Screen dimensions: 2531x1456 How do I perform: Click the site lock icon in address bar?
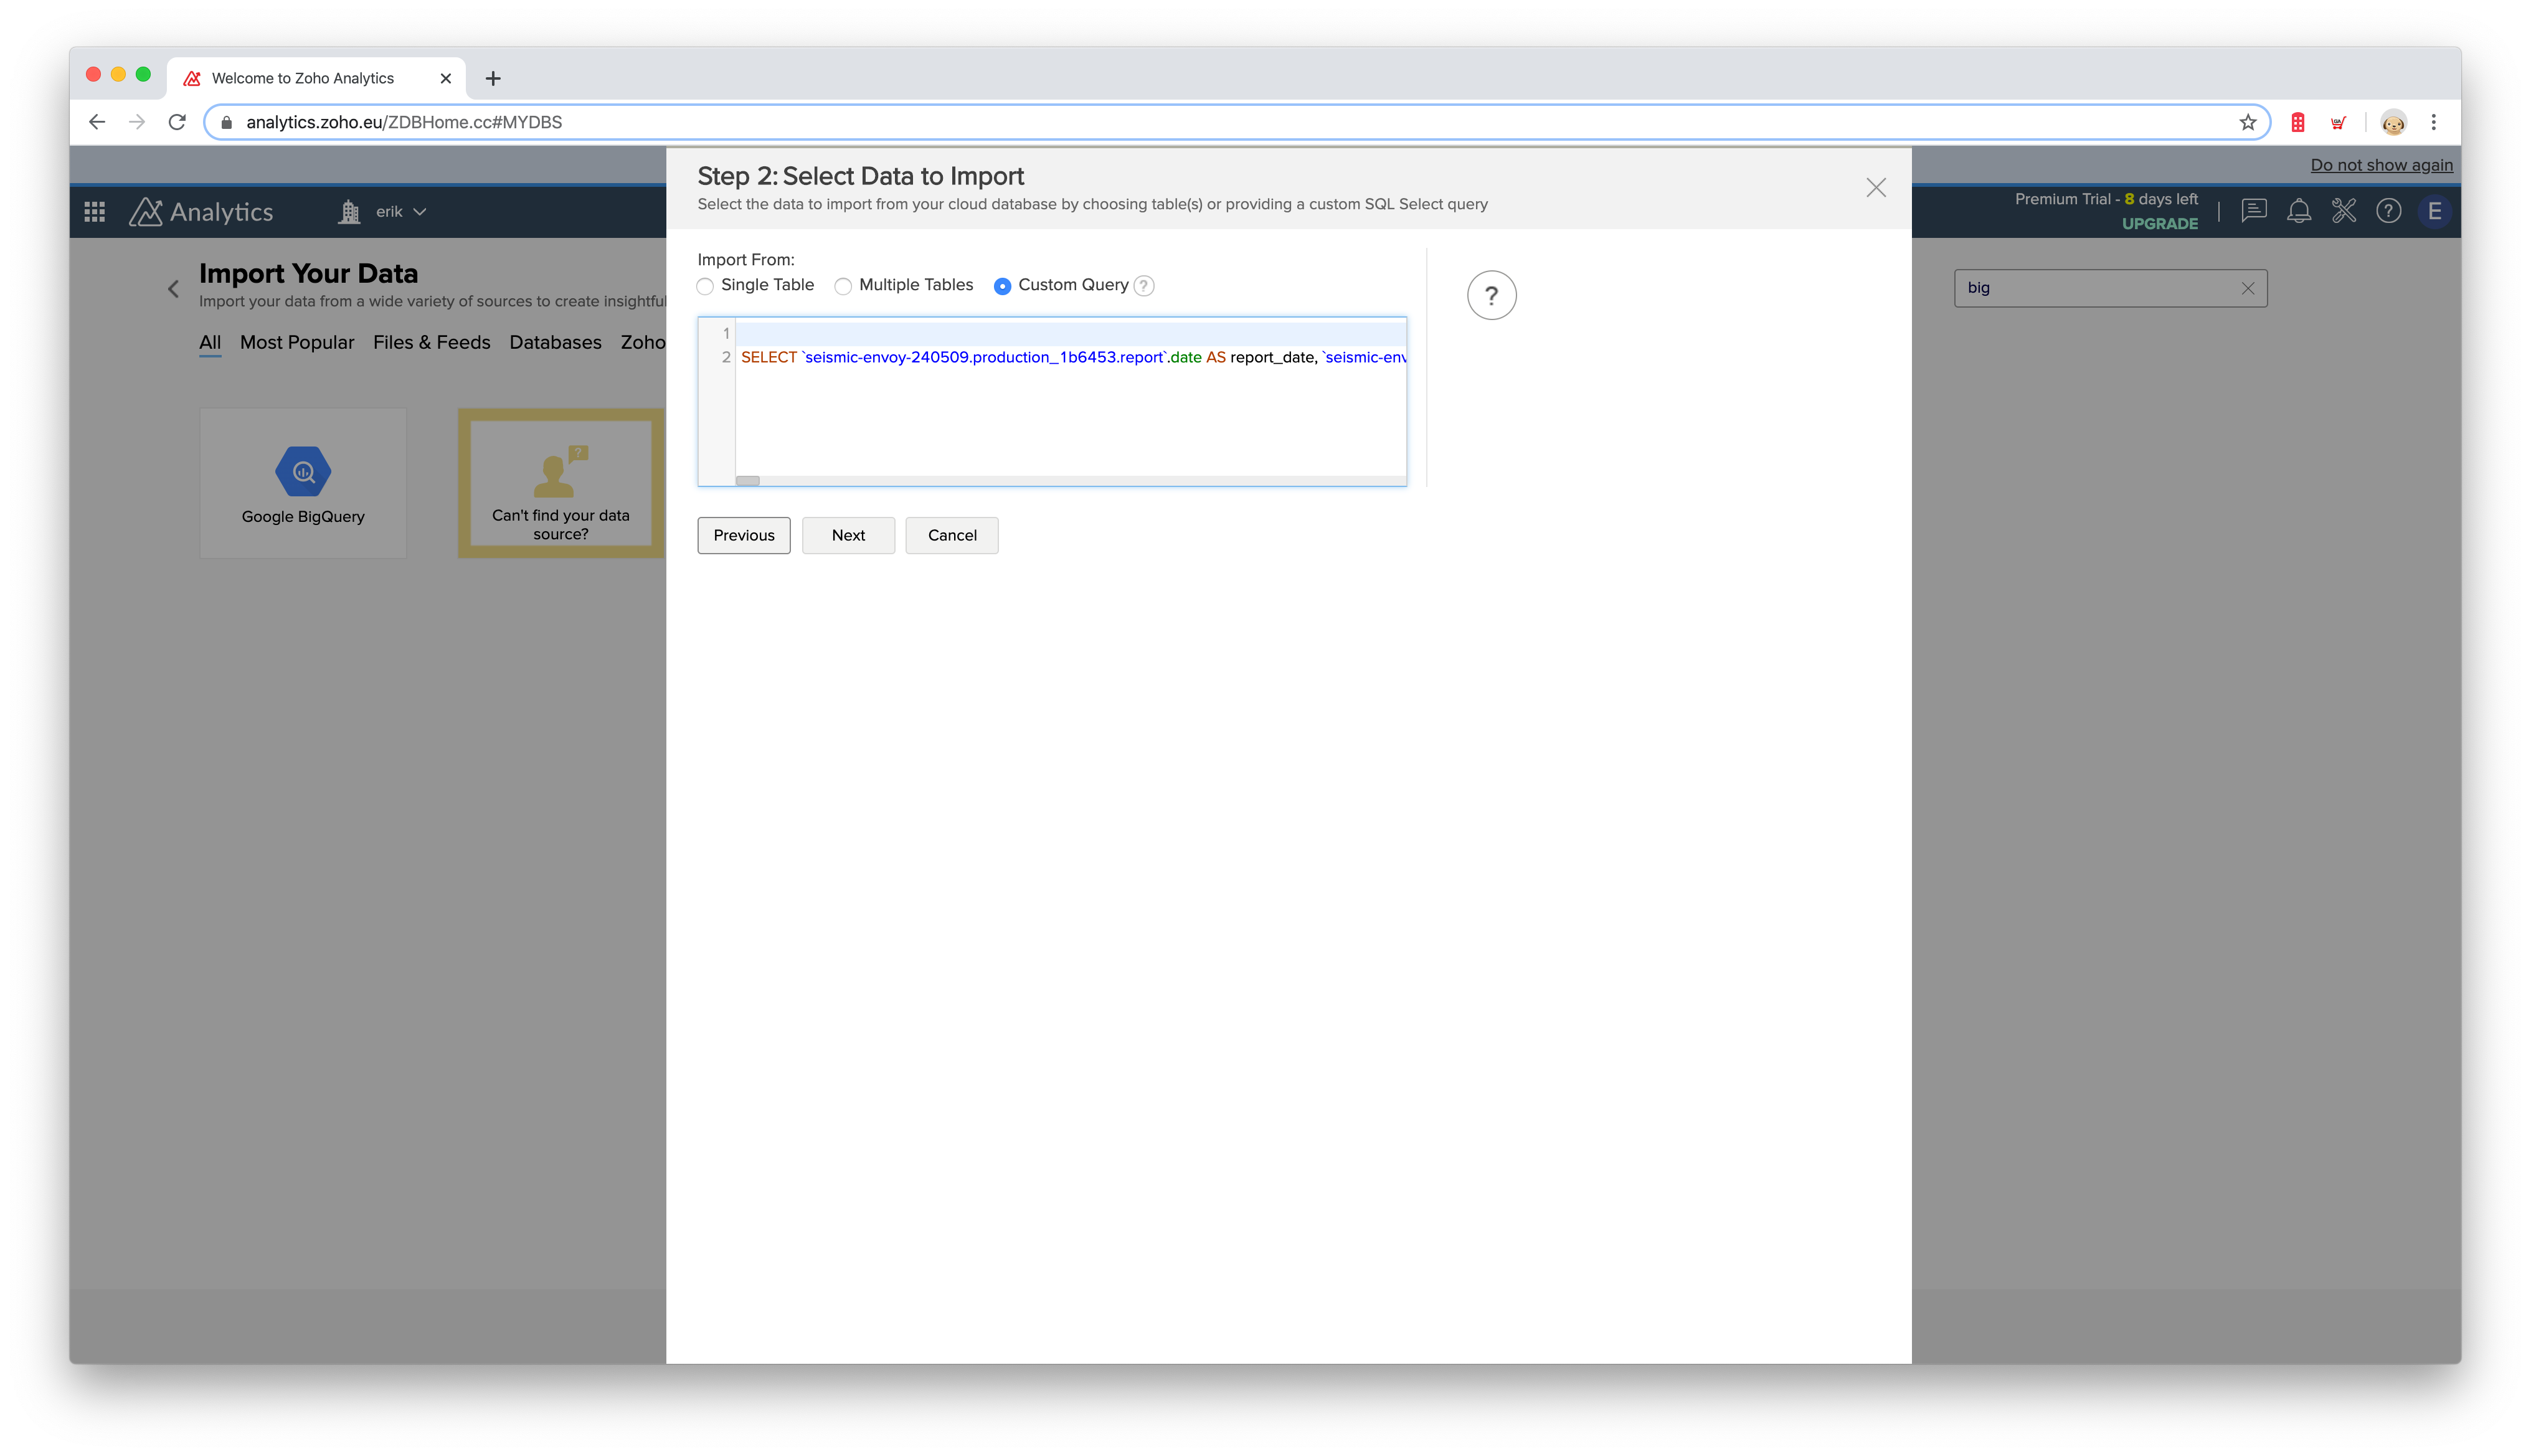point(227,122)
